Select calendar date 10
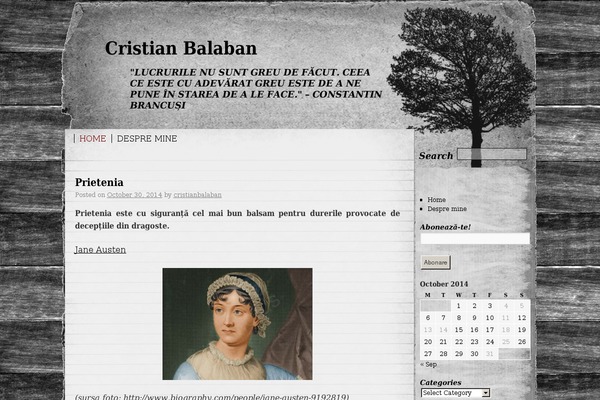 pos(490,318)
